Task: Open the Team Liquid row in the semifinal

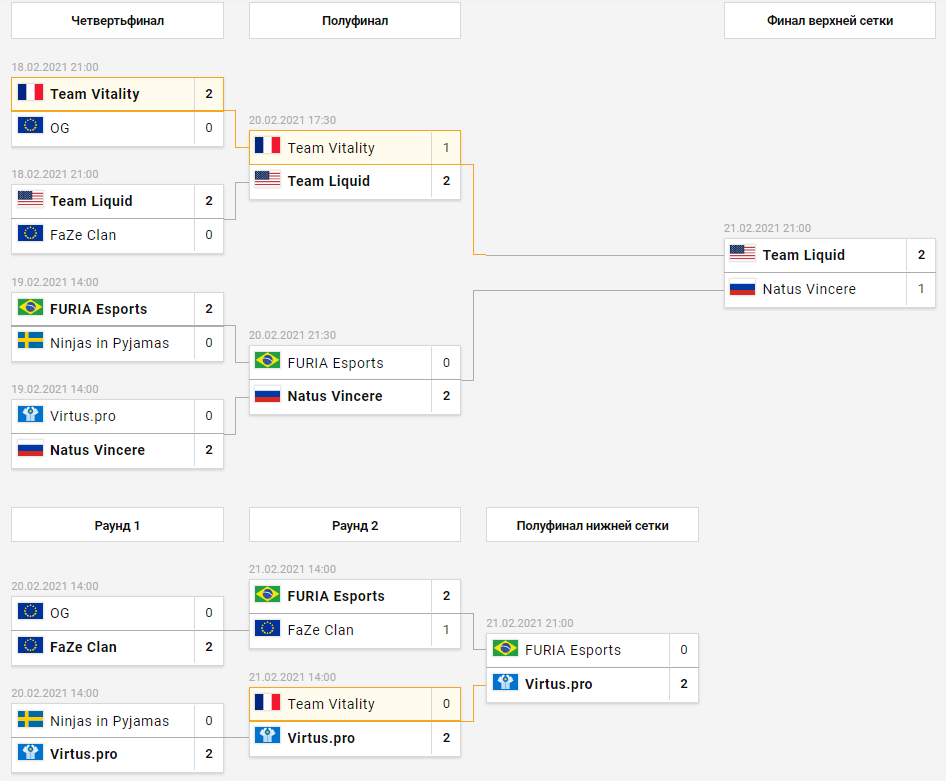Action: (x=355, y=182)
